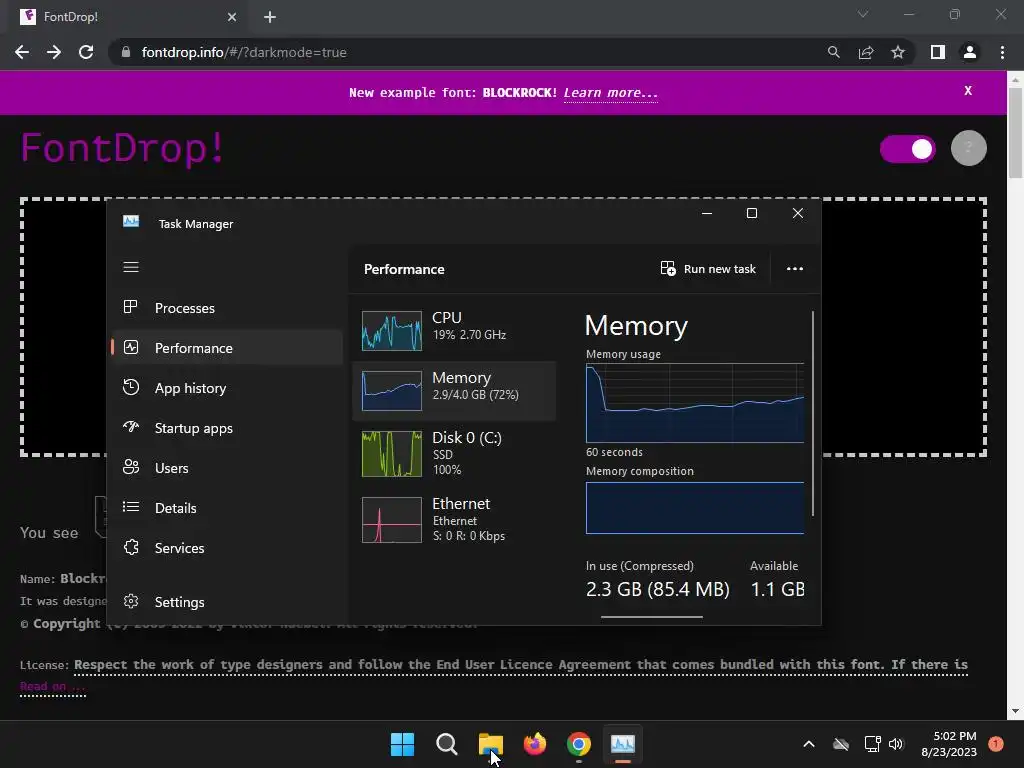Click the Task Manager vertical scrollbar
The width and height of the screenshot is (1024, 768).
click(813, 413)
